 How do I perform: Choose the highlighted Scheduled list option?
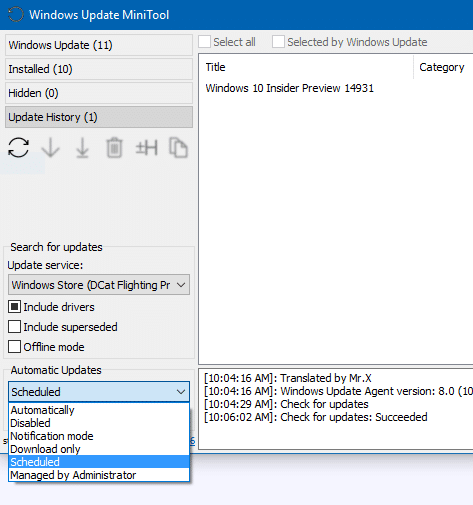(x=99, y=462)
